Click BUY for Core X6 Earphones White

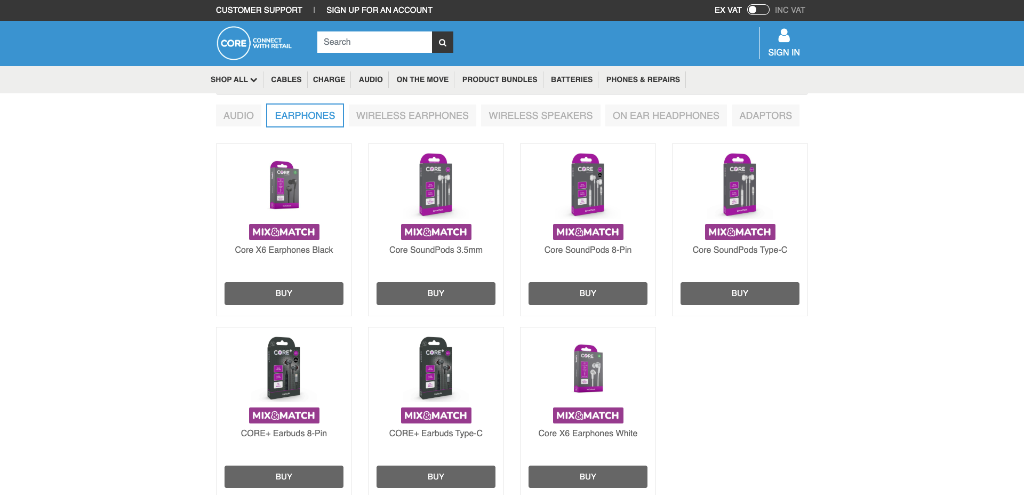[x=588, y=477]
